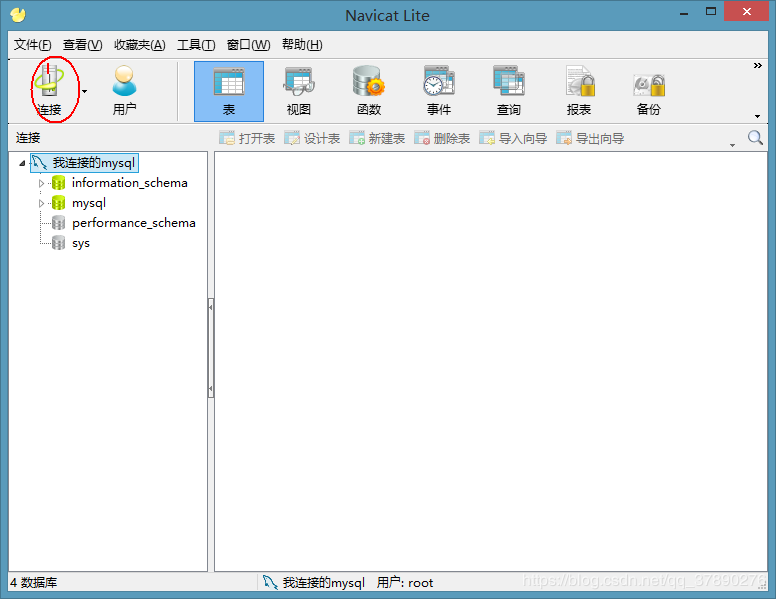Collapse the 我连接的mysql connection node
The image size is (776, 599).
pos(22,163)
